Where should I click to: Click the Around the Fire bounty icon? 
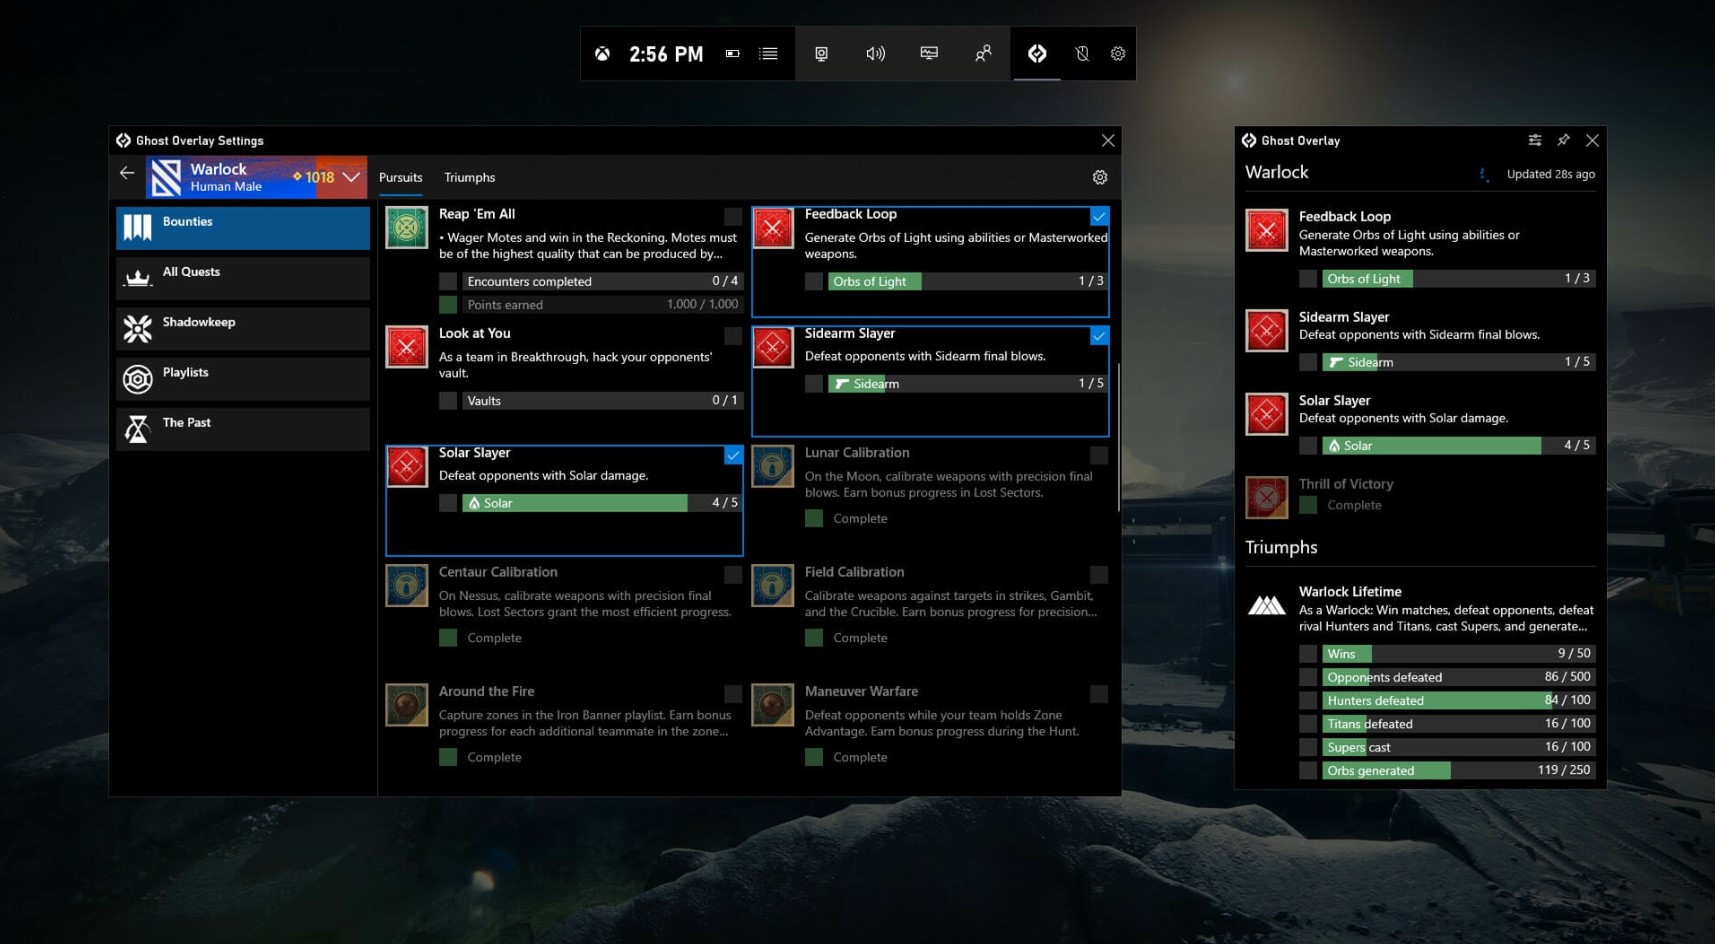point(407,705)
